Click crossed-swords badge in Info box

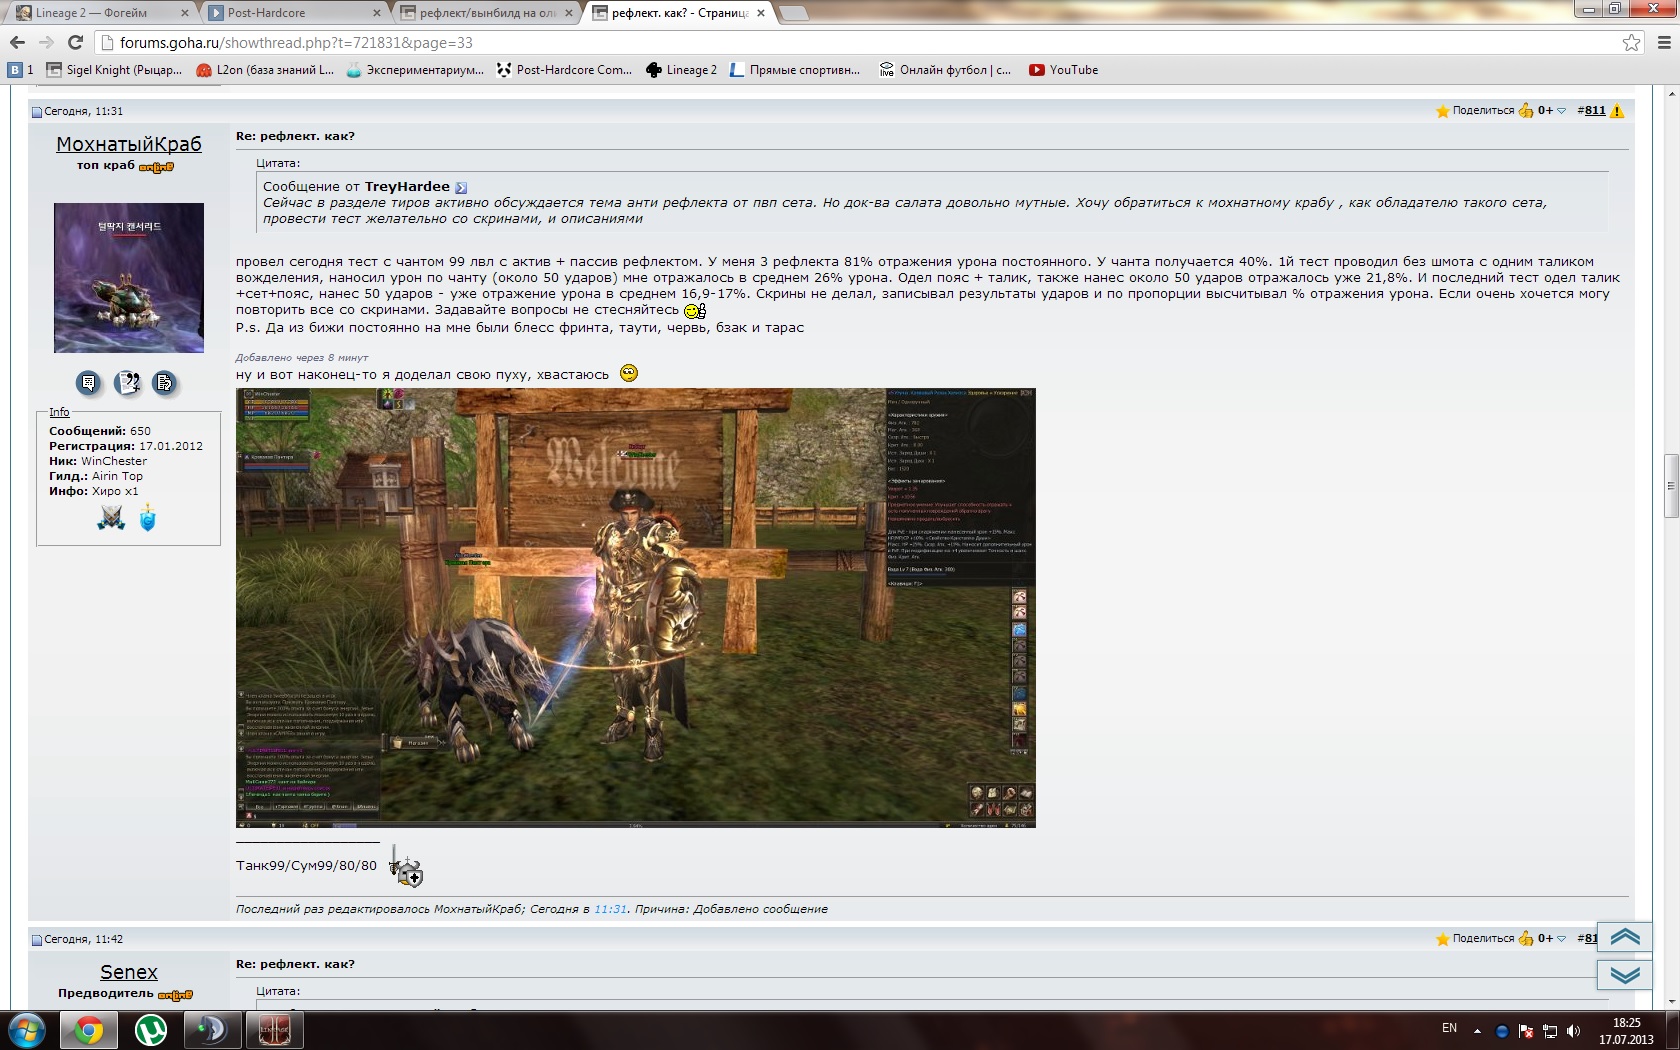111,517
